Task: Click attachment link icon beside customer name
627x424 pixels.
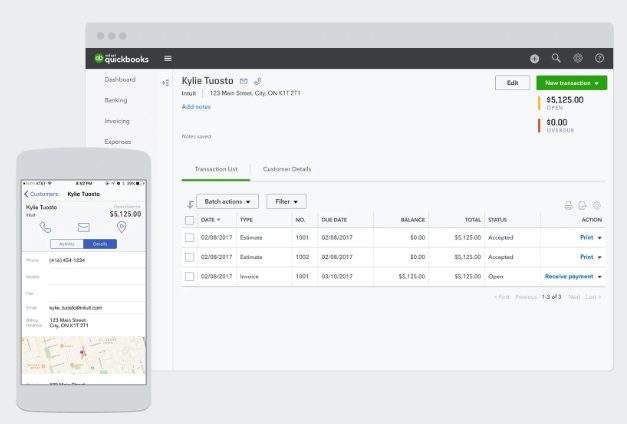Action: click(x=258, y=81)
